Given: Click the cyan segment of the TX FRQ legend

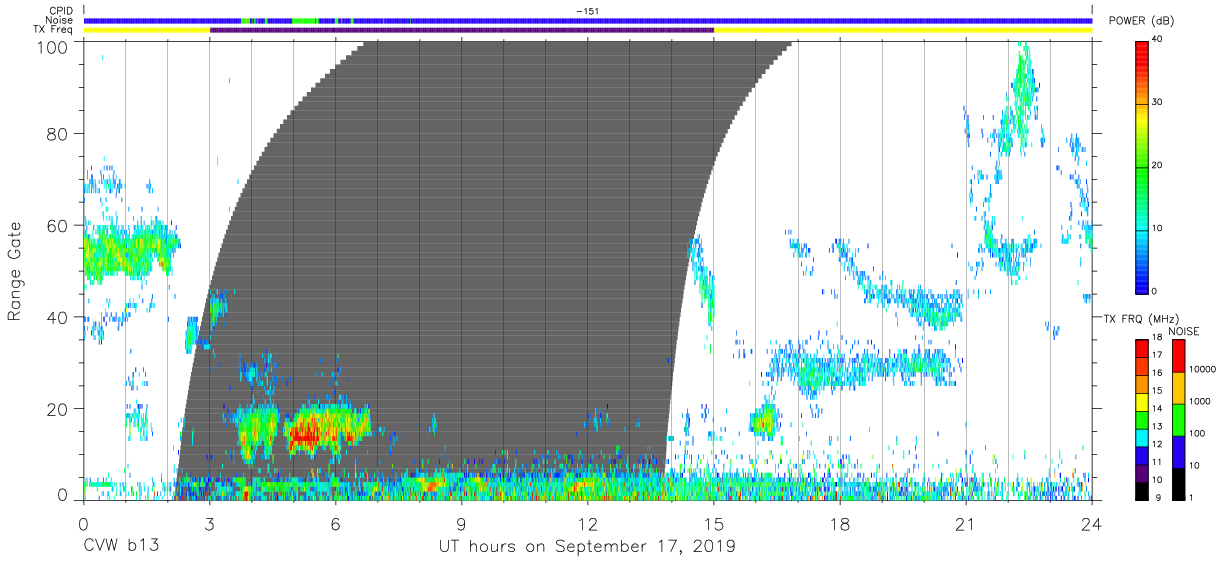Looking at the screenshot, I should 1141,438.
